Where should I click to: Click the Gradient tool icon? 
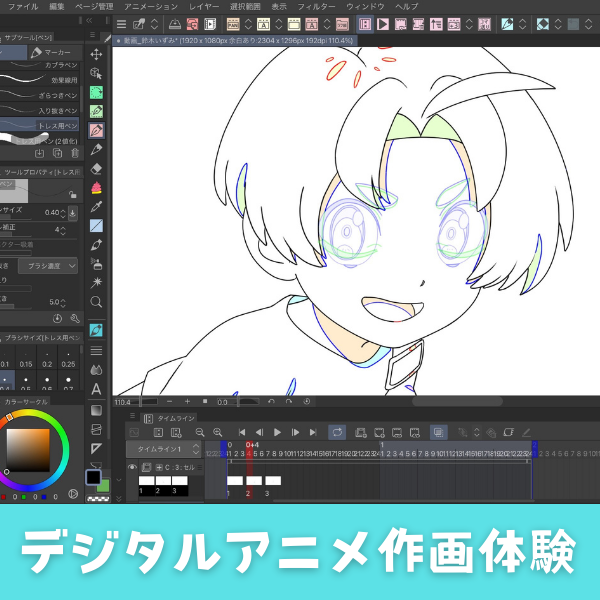(x=97, y=409)
